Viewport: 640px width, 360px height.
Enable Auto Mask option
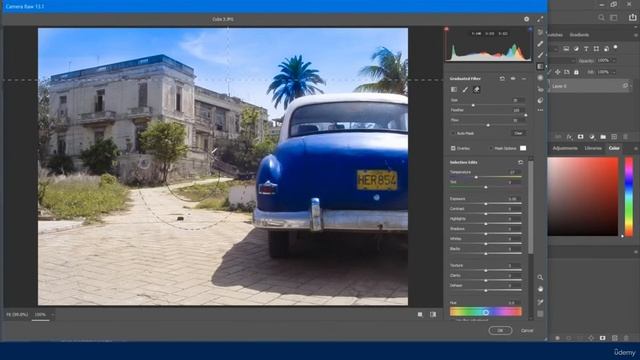[453, 133]
